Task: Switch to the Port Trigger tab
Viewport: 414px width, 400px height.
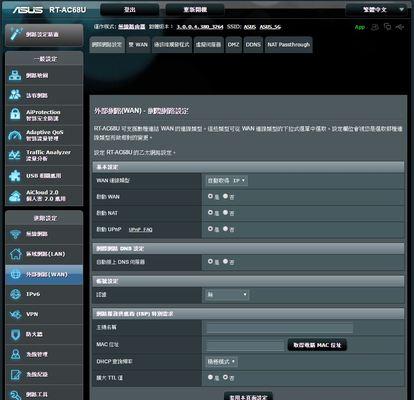Action: point(172,45)
